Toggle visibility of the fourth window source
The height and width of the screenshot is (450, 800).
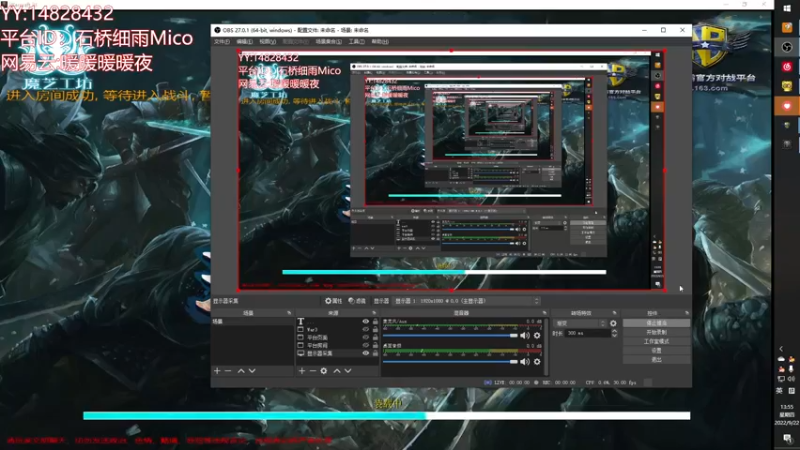point(365,345)
